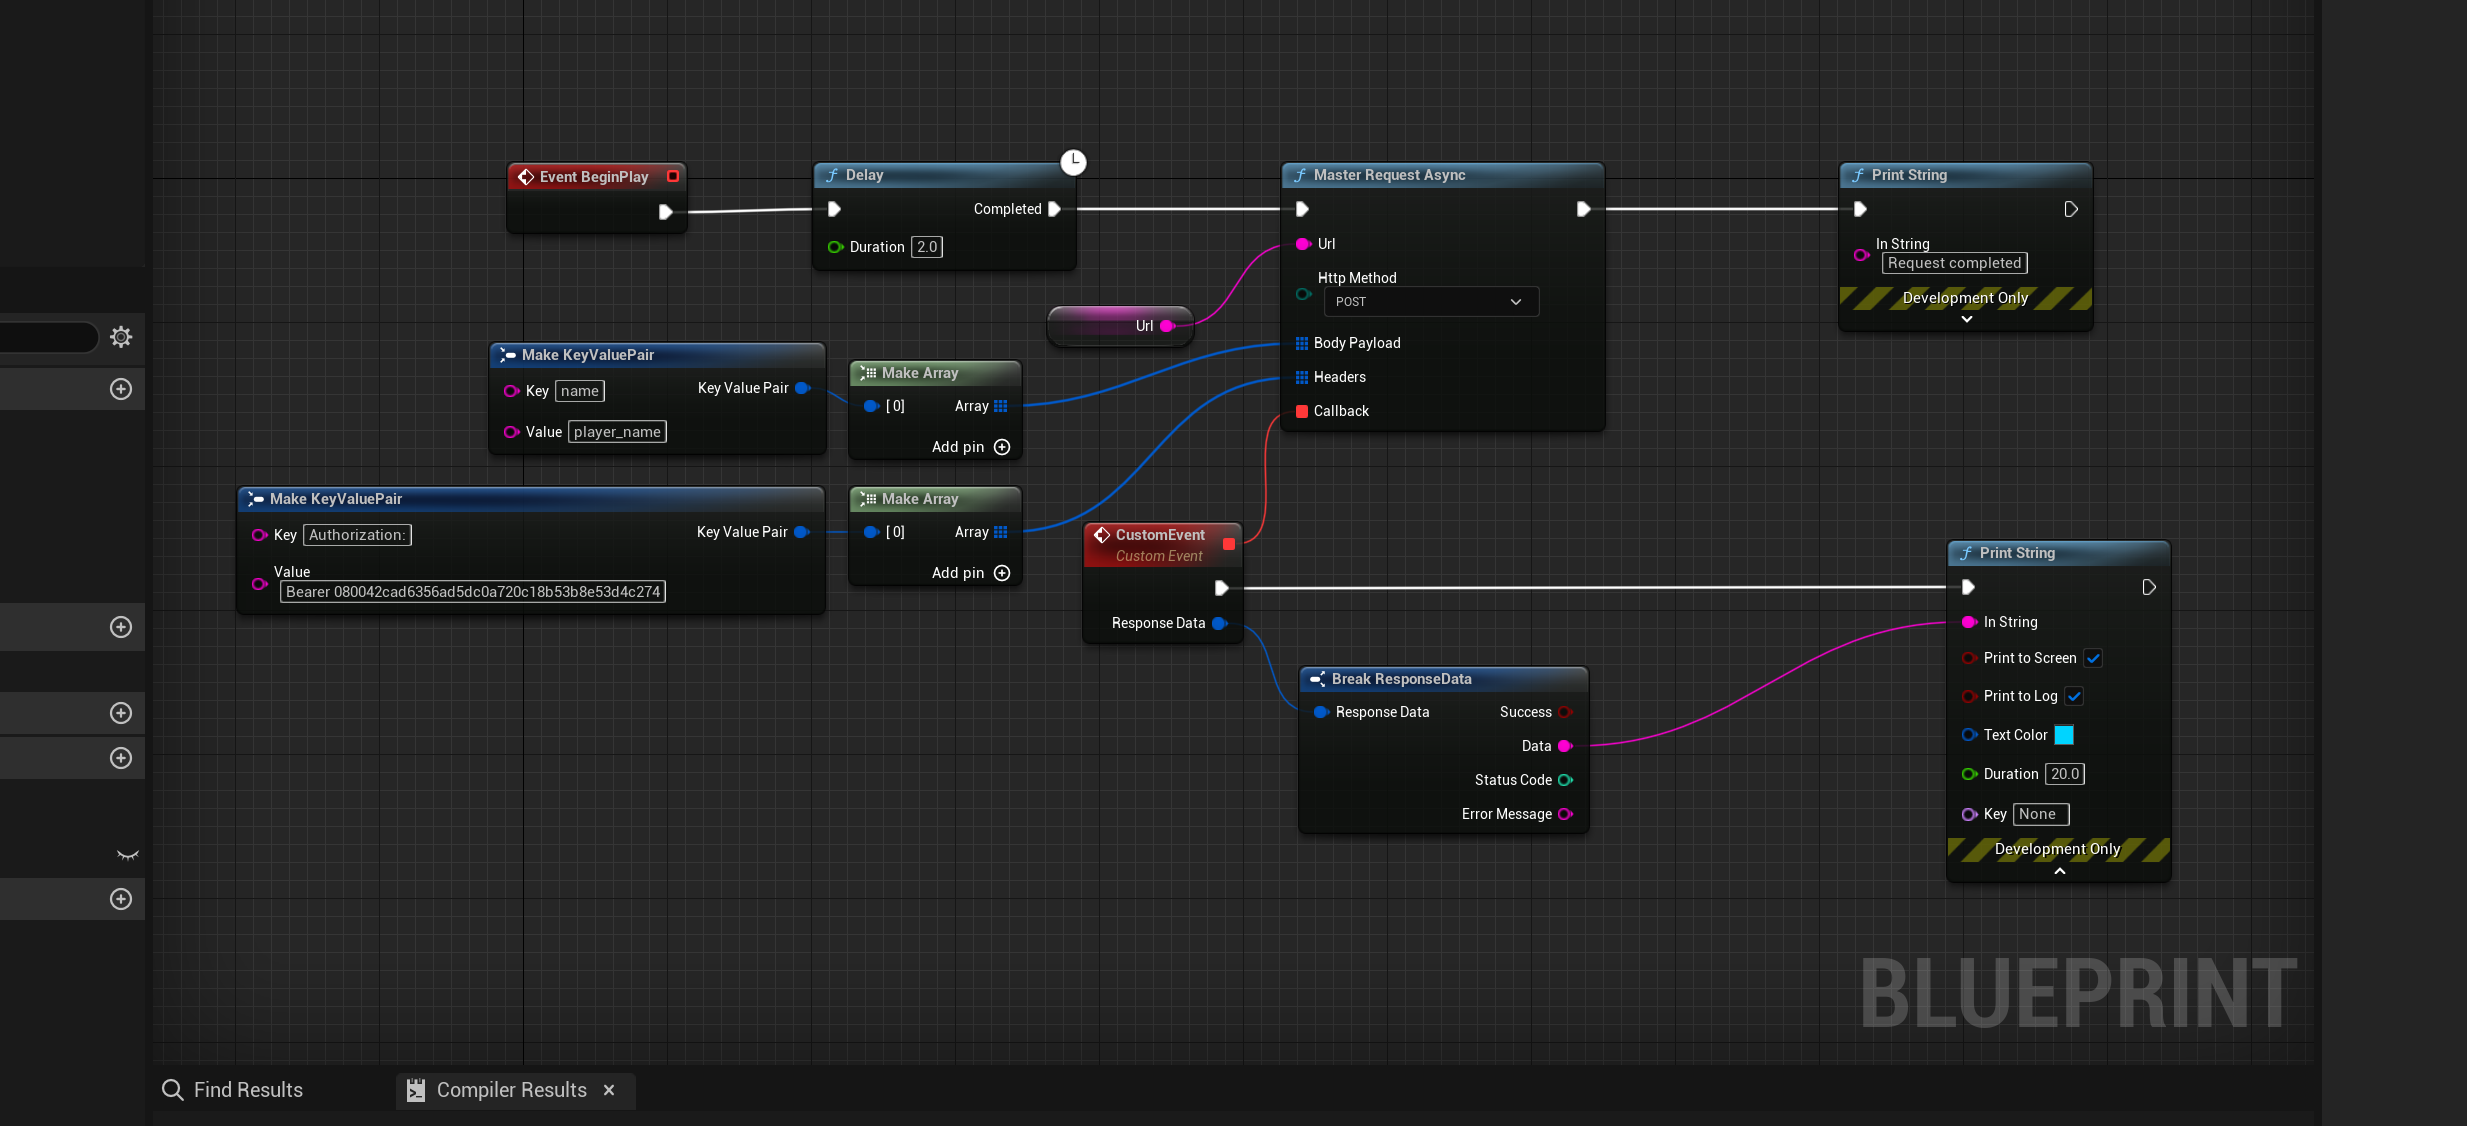This screenshot has height=1126, width=2467.
Task: Click Break ResponseData Data output pin
Action: click(x=1565, y=746)
